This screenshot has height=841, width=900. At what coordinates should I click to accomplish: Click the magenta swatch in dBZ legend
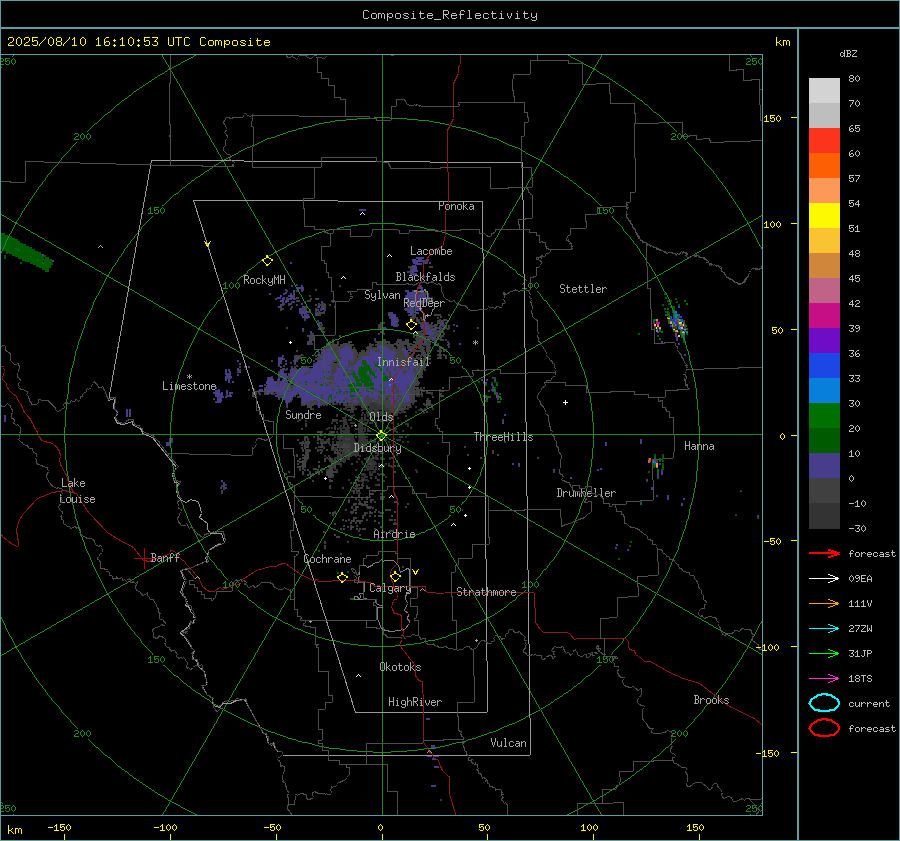click(x=824, y=315)
